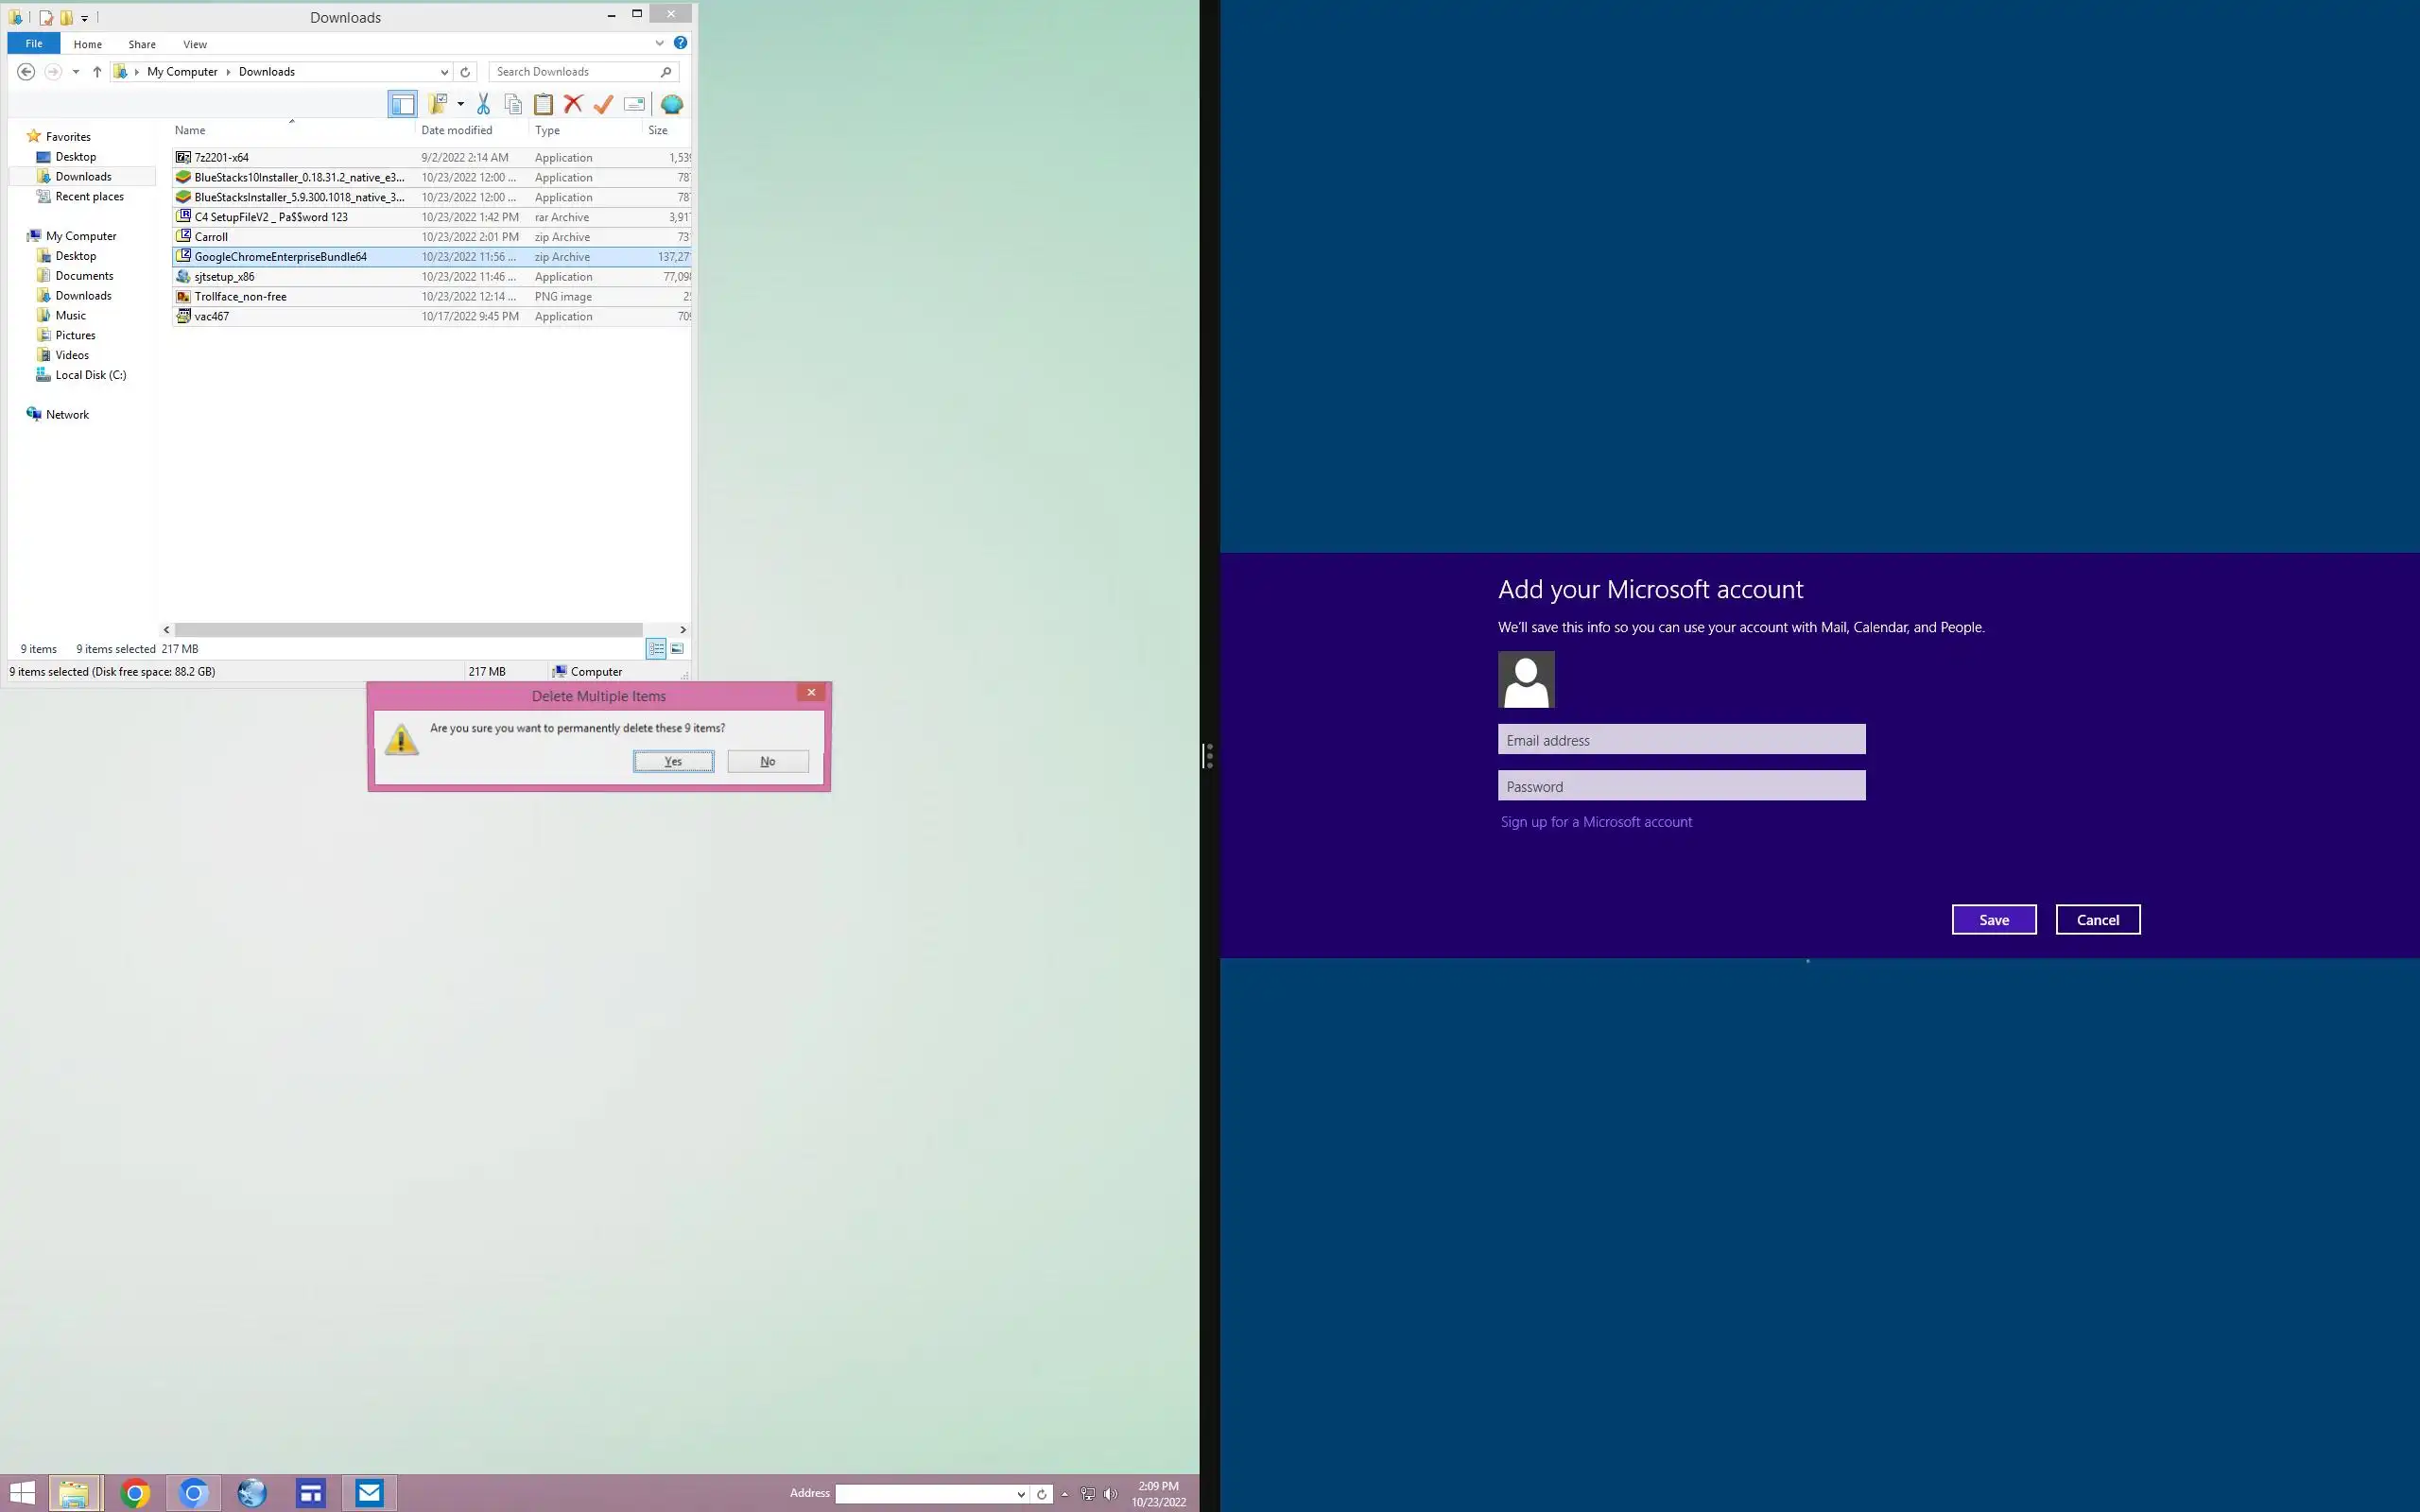This screenshot has height=1512, width=2420.
Task: Open the View ribbon tab
Action: tap(195, 44)
